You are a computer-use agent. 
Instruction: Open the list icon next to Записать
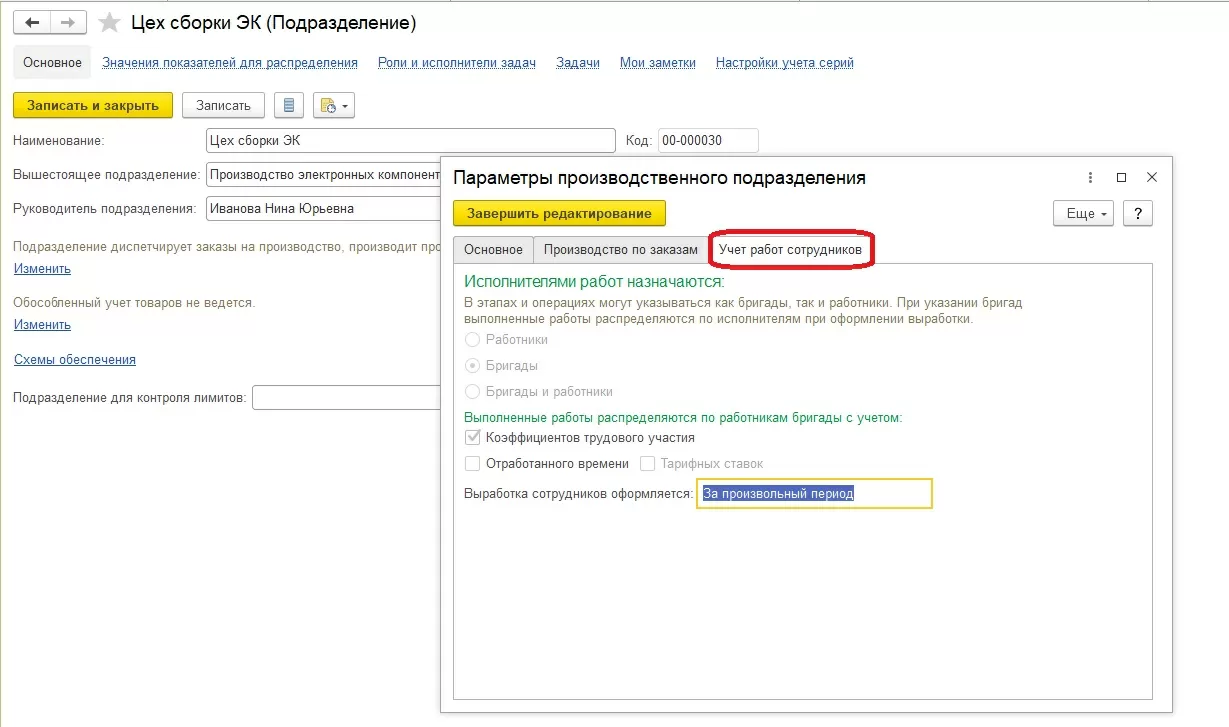point(289,105)
